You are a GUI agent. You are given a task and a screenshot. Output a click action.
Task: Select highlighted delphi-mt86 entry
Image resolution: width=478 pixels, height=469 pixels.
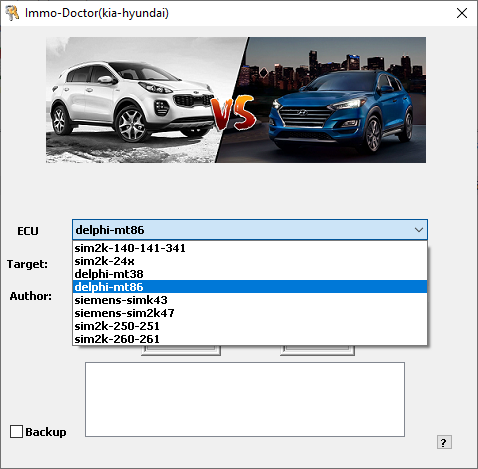(250, 287)
